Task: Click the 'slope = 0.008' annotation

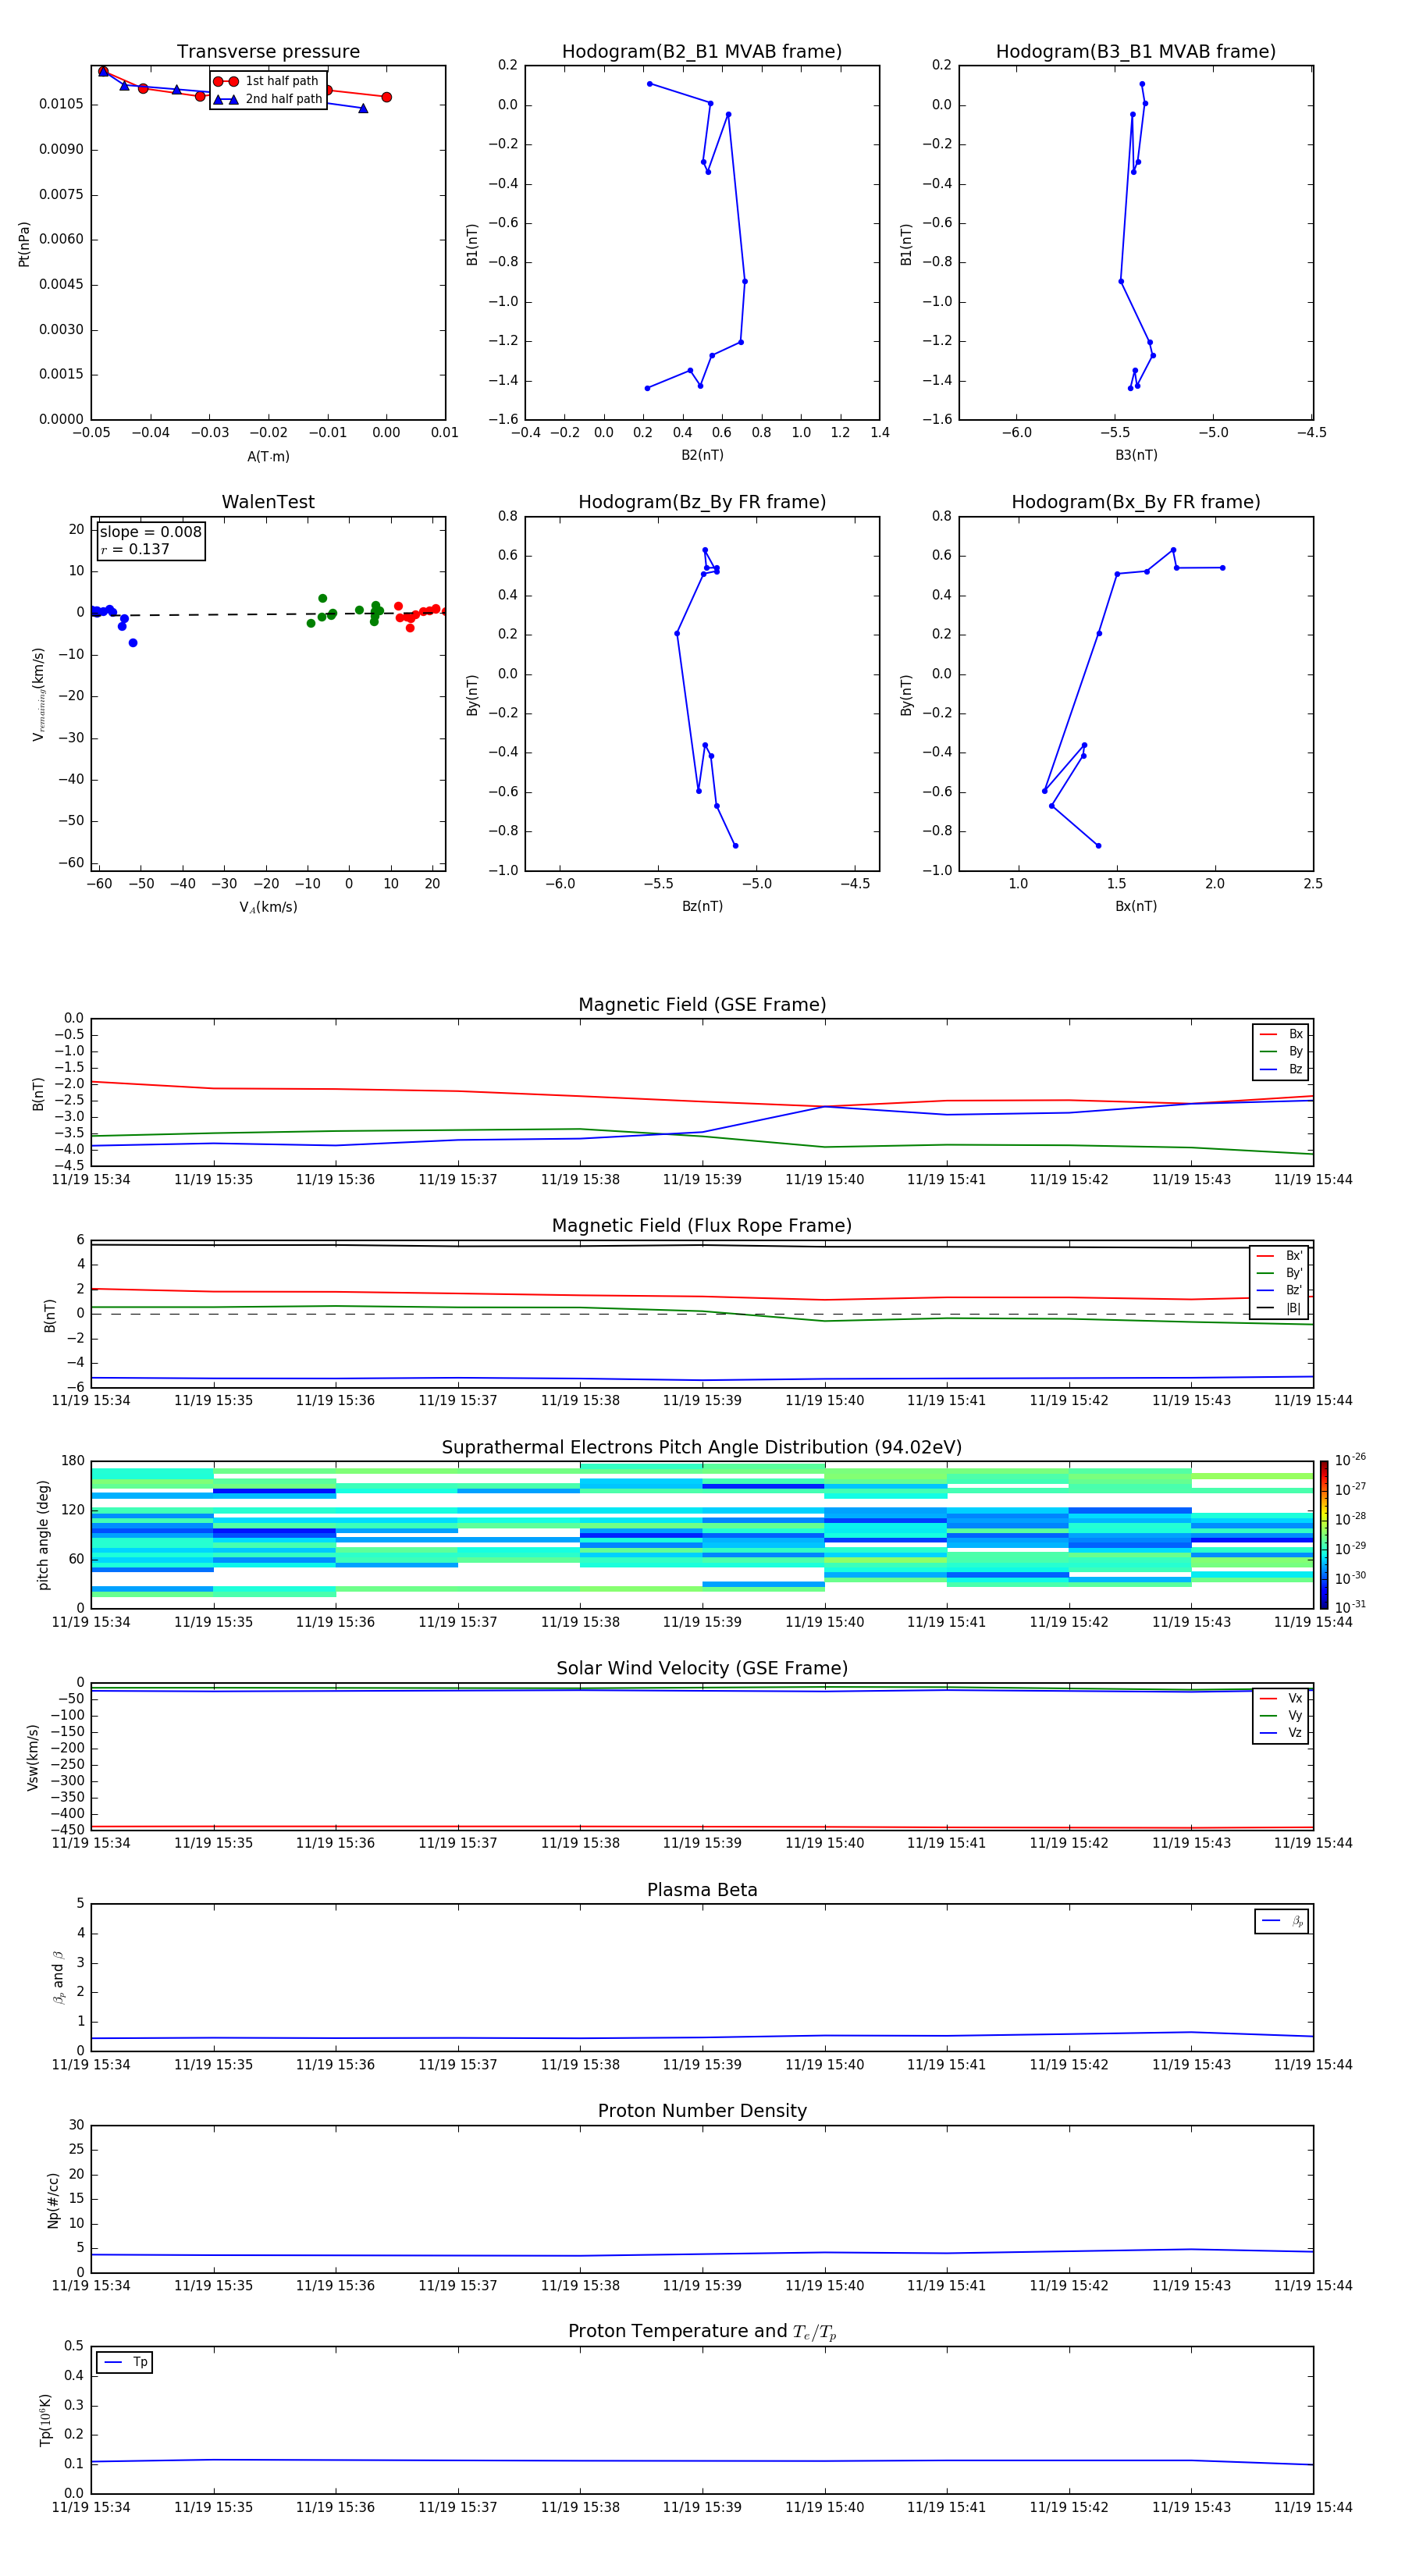Action: click(150, 532)
